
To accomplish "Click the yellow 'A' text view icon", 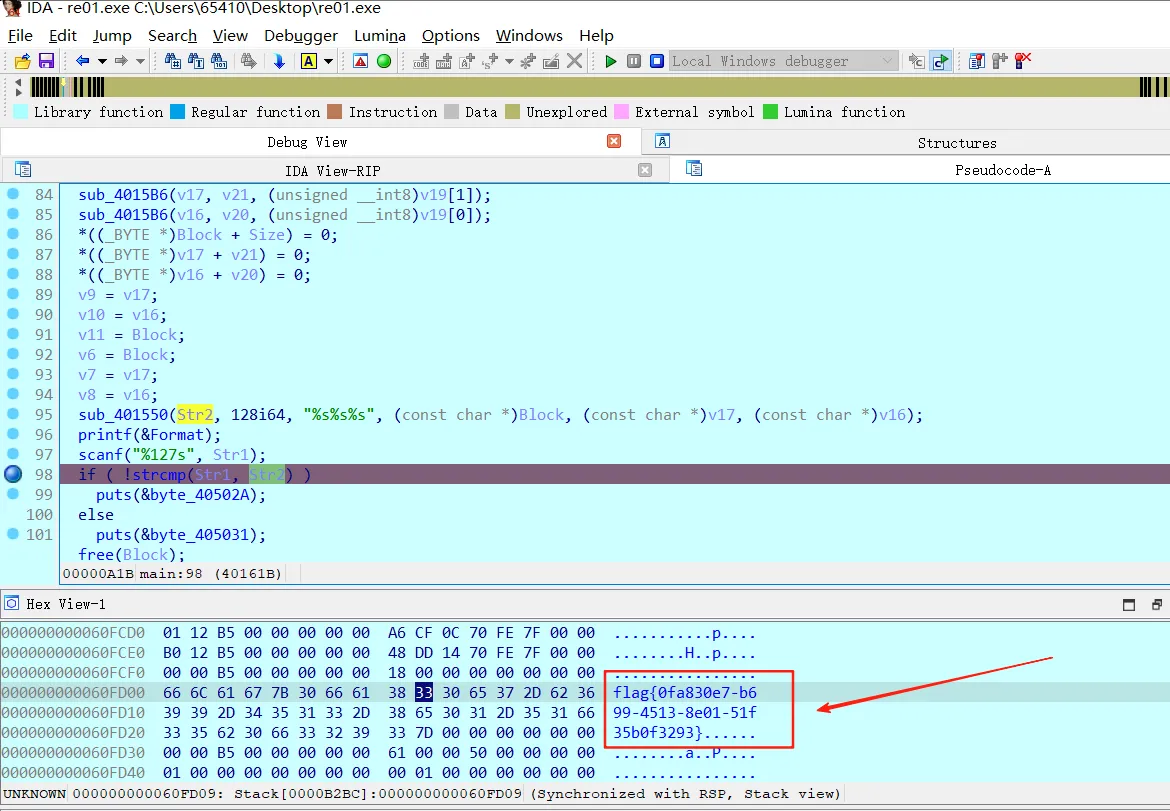I will 308,61.
